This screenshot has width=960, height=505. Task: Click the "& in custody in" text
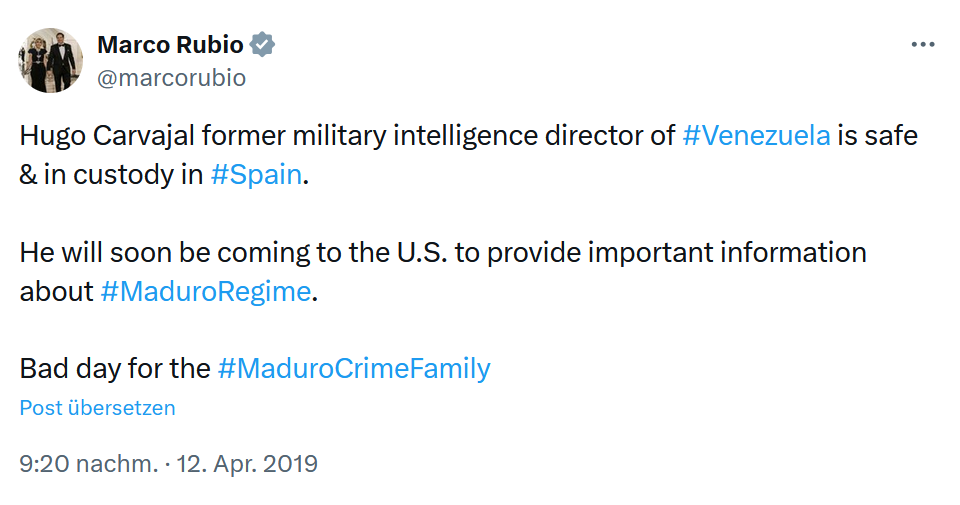(x=111, y=174)
